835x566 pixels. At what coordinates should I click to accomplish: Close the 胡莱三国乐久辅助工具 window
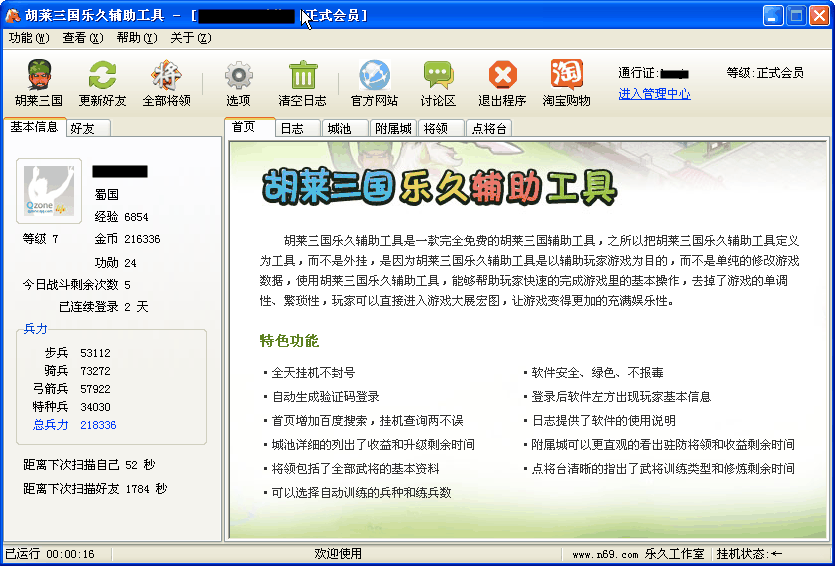pyautogui.click(x=820, y=15)
